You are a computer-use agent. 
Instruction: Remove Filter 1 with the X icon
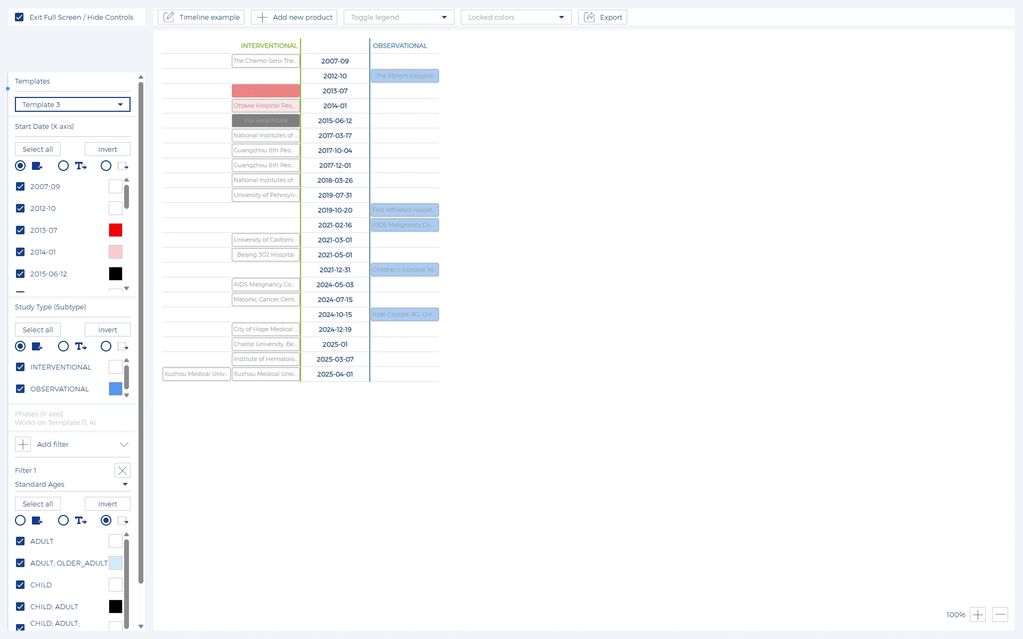pyautogui.click(x=122, y=470)
